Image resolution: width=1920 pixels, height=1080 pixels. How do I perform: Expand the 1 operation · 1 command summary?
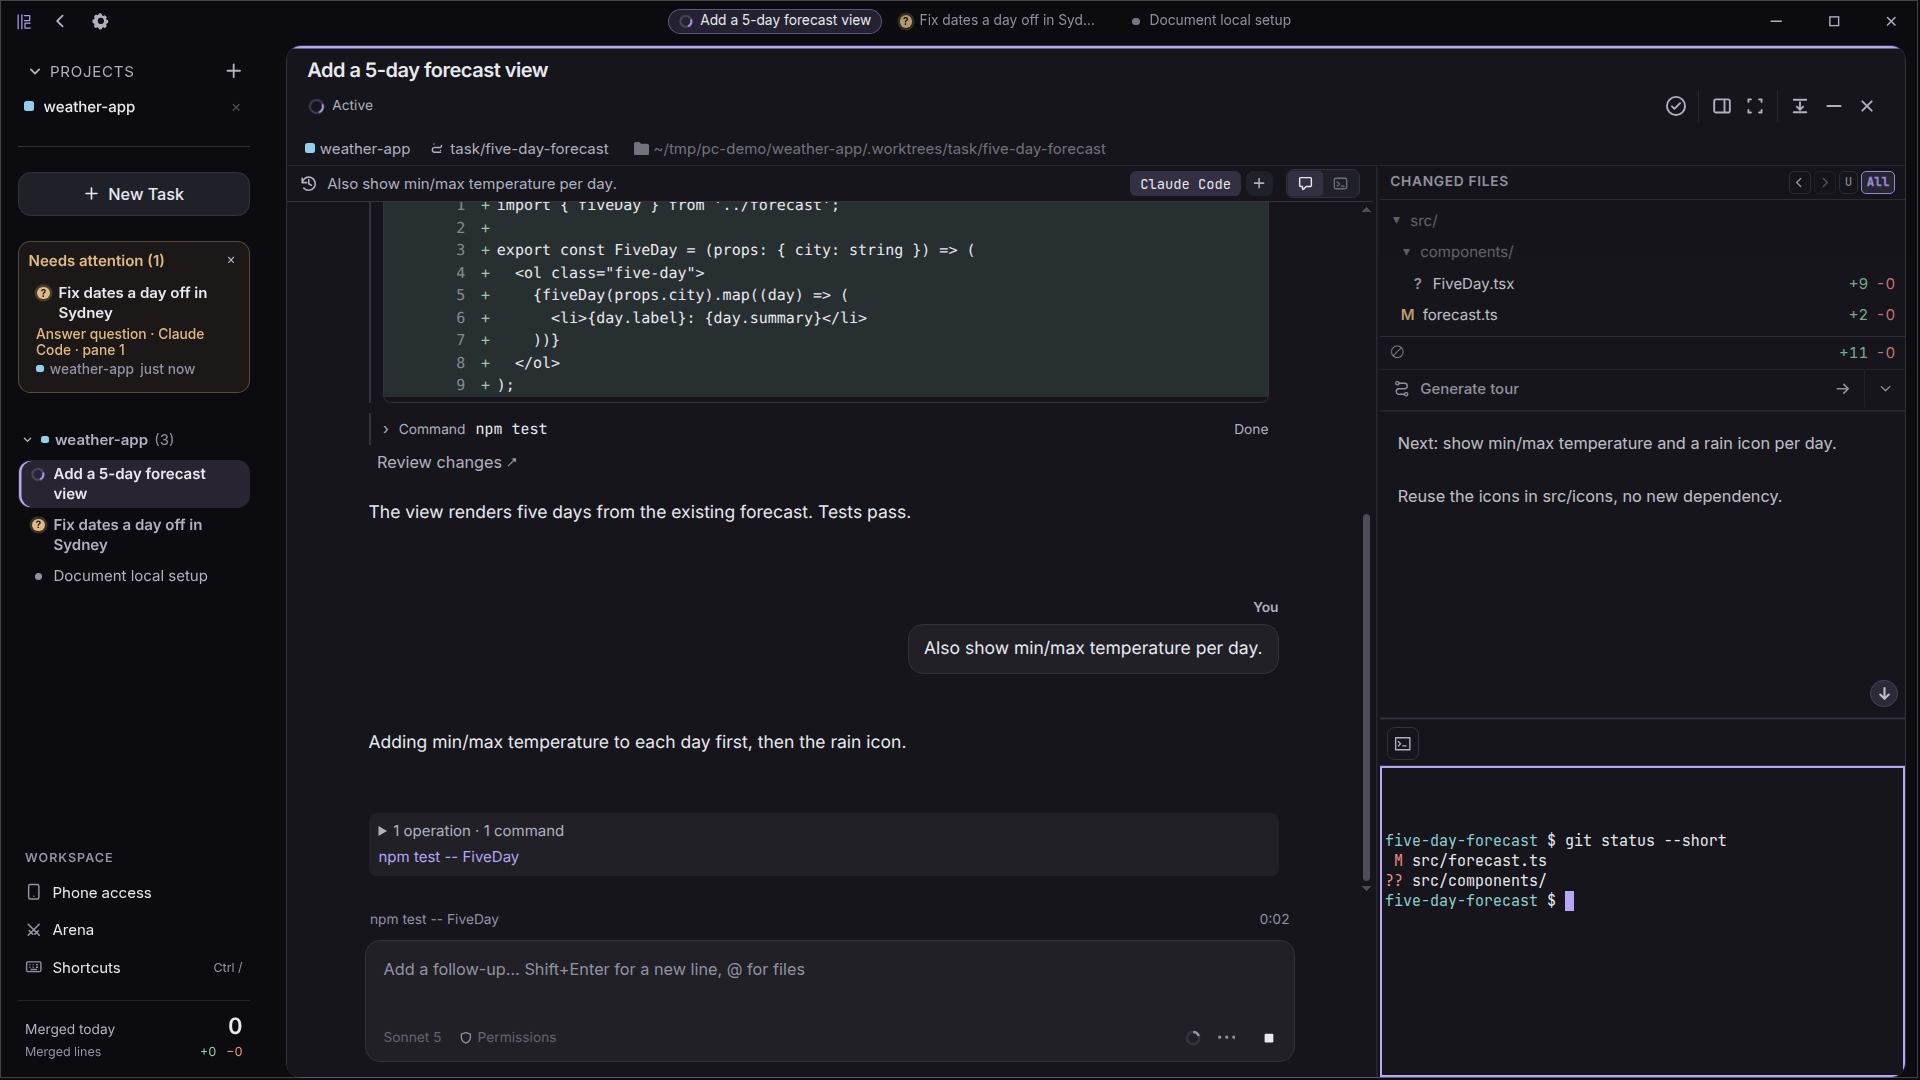[471, 831]
